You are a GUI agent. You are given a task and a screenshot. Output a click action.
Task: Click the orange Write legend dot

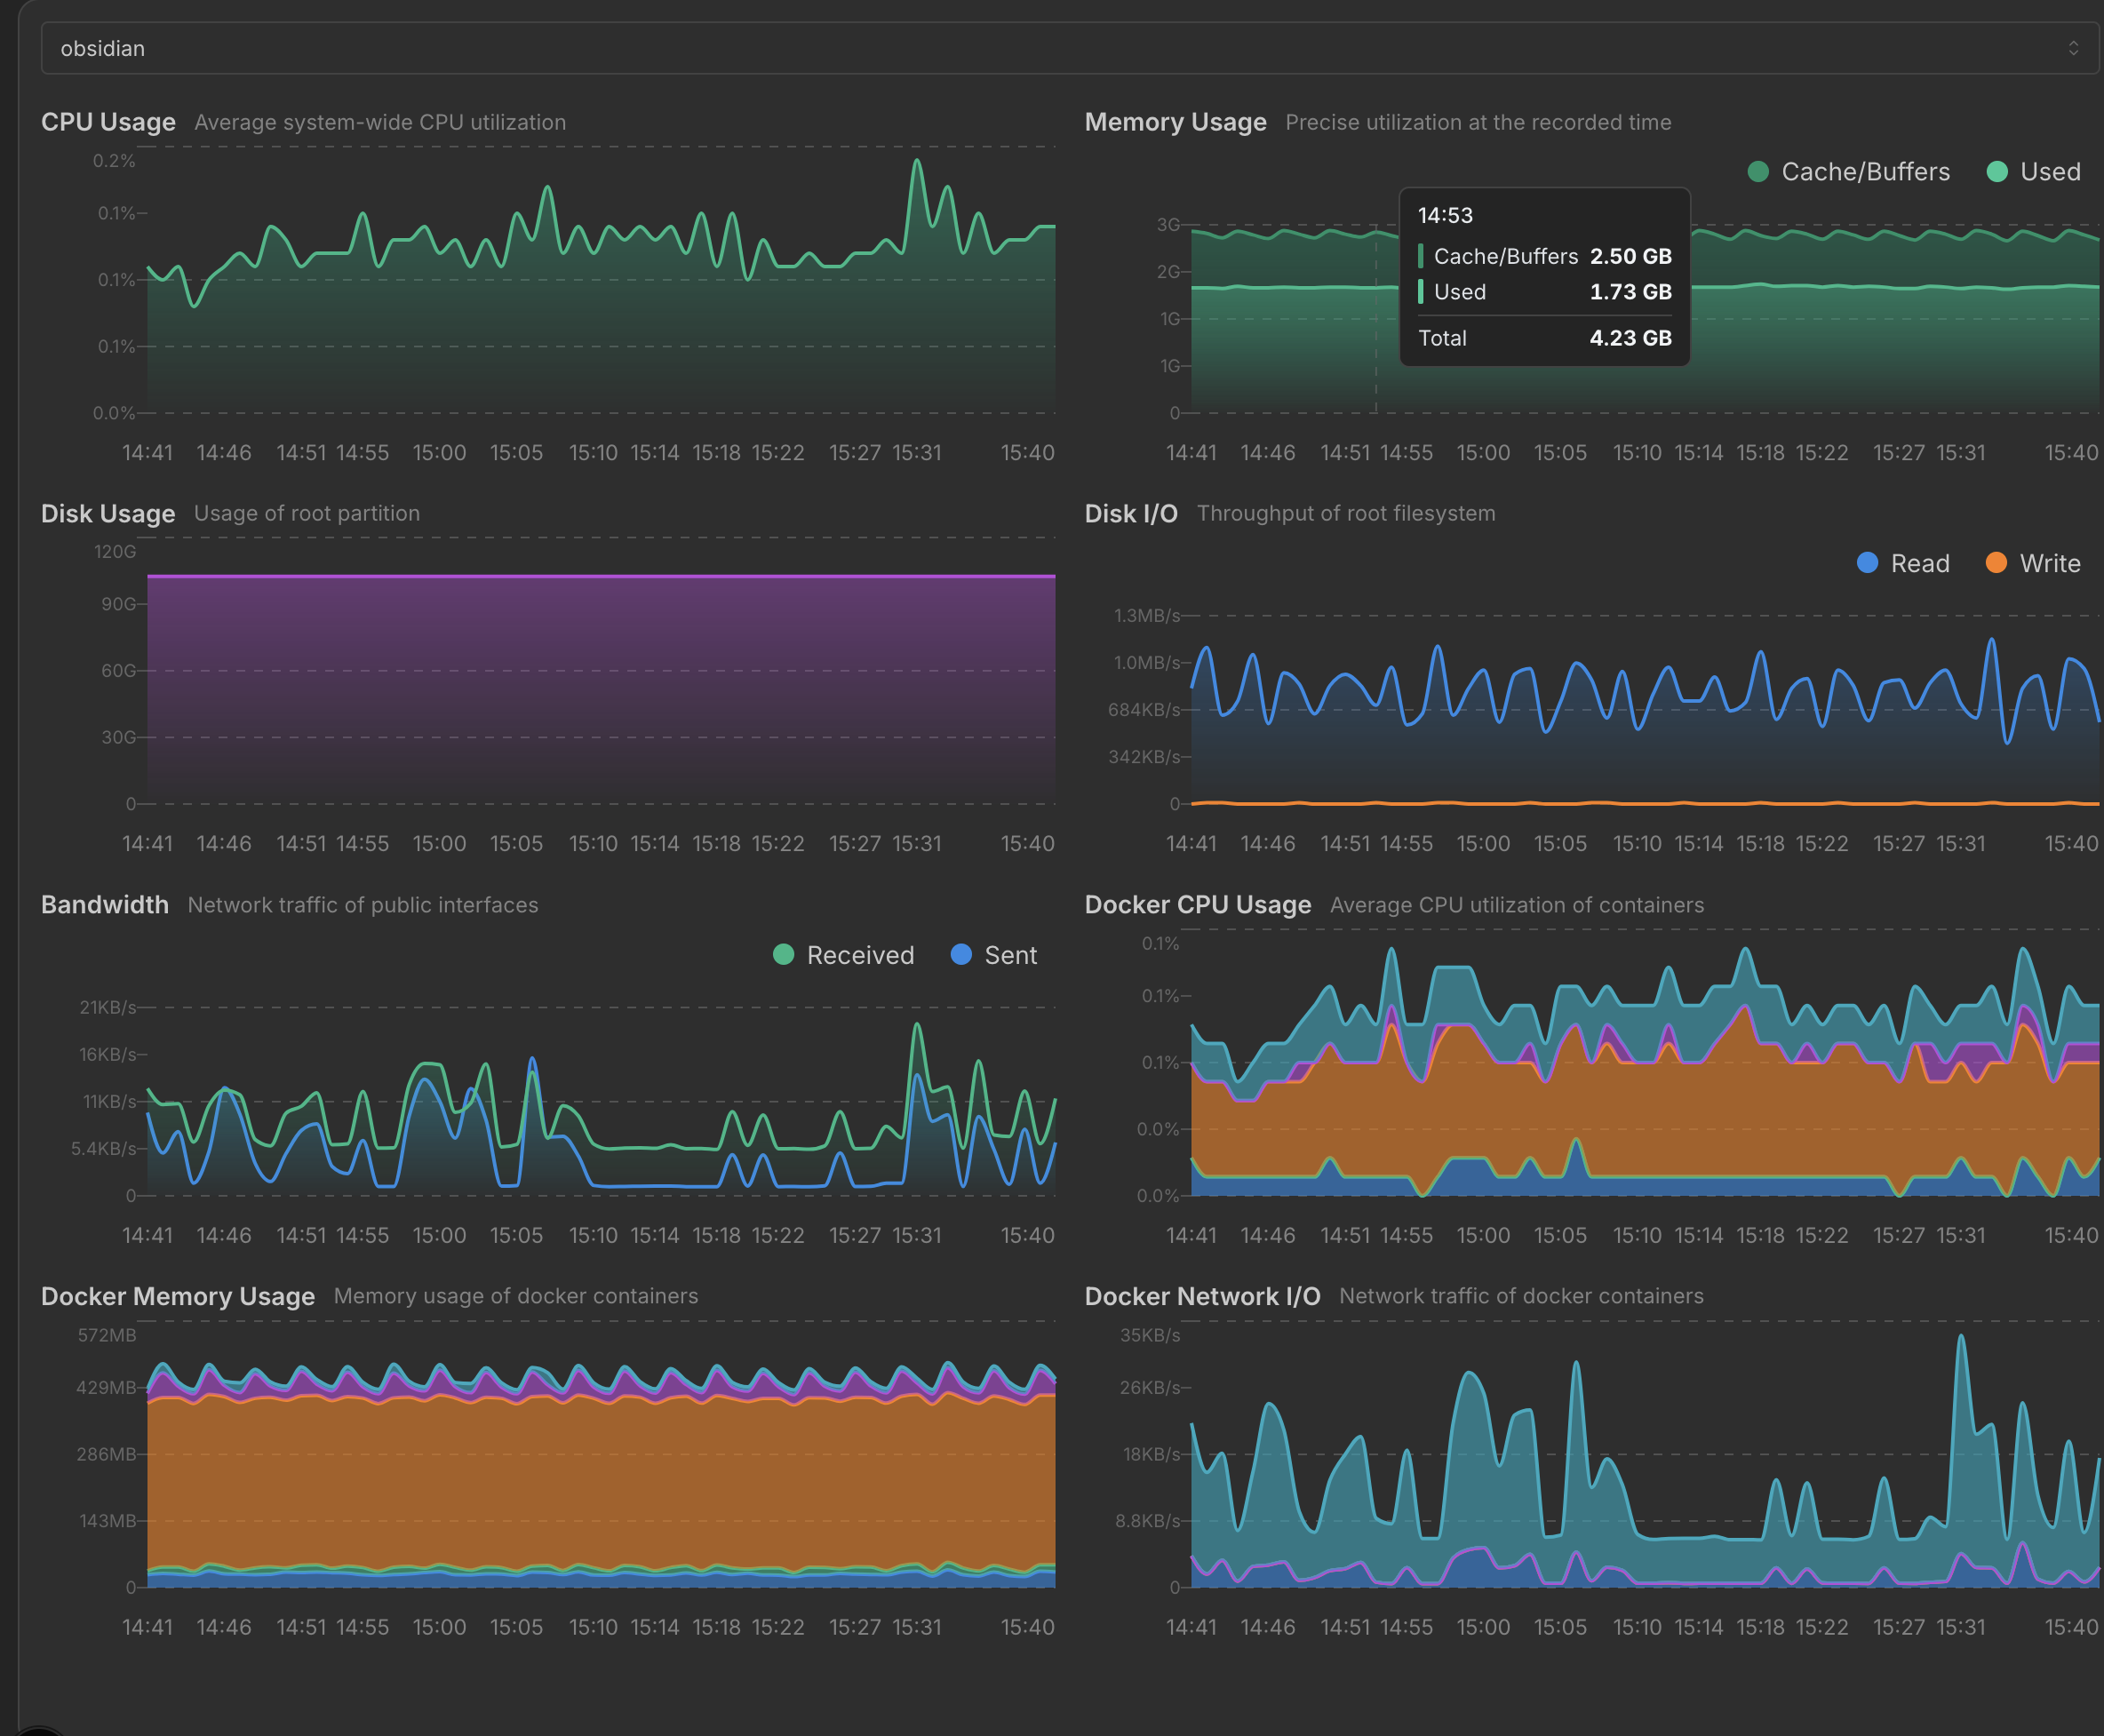click(x=1996, y=563)
